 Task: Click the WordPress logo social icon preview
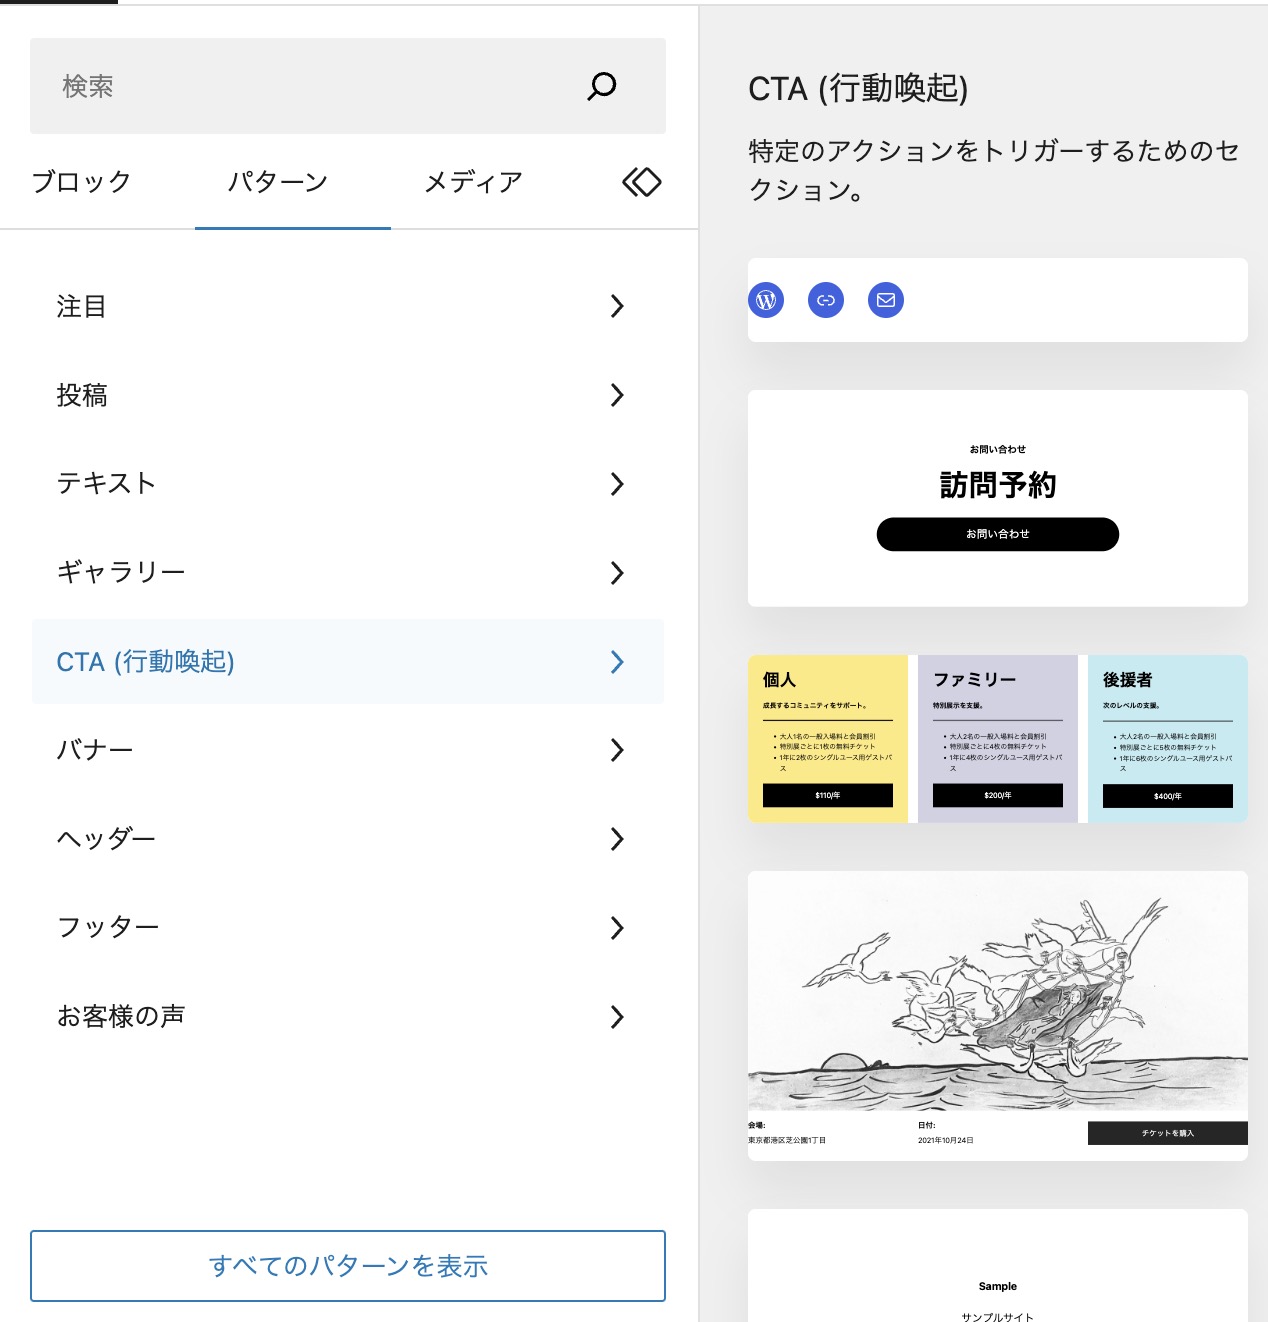tap(766, 300)
